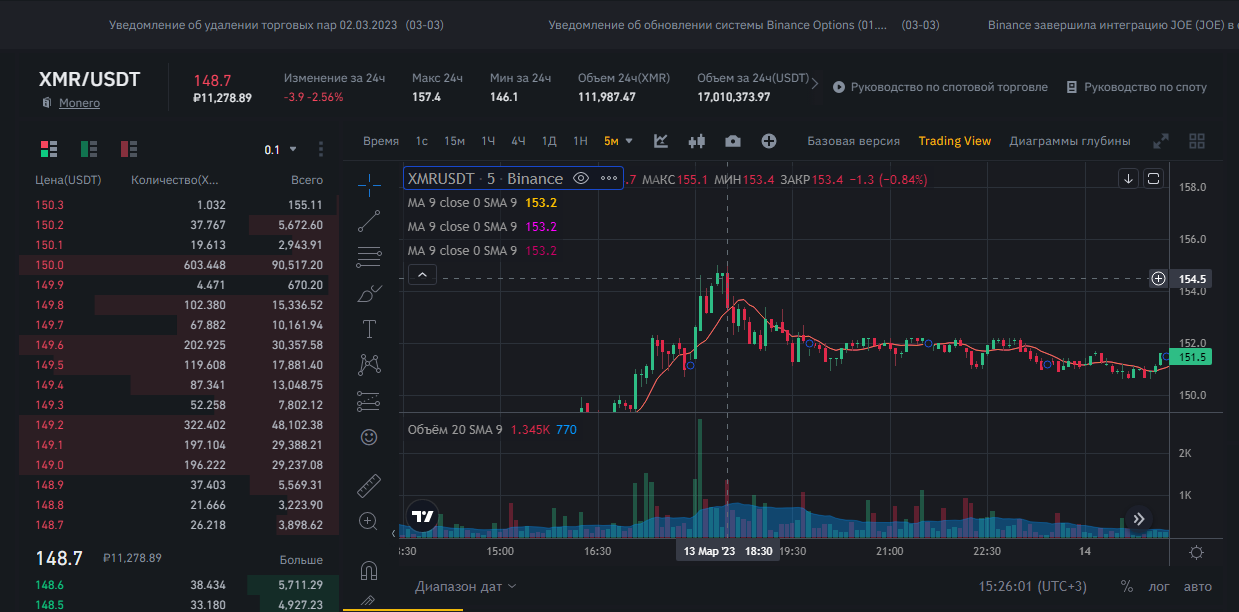Open the 5м interval dropdown arrow

point(629,141)
